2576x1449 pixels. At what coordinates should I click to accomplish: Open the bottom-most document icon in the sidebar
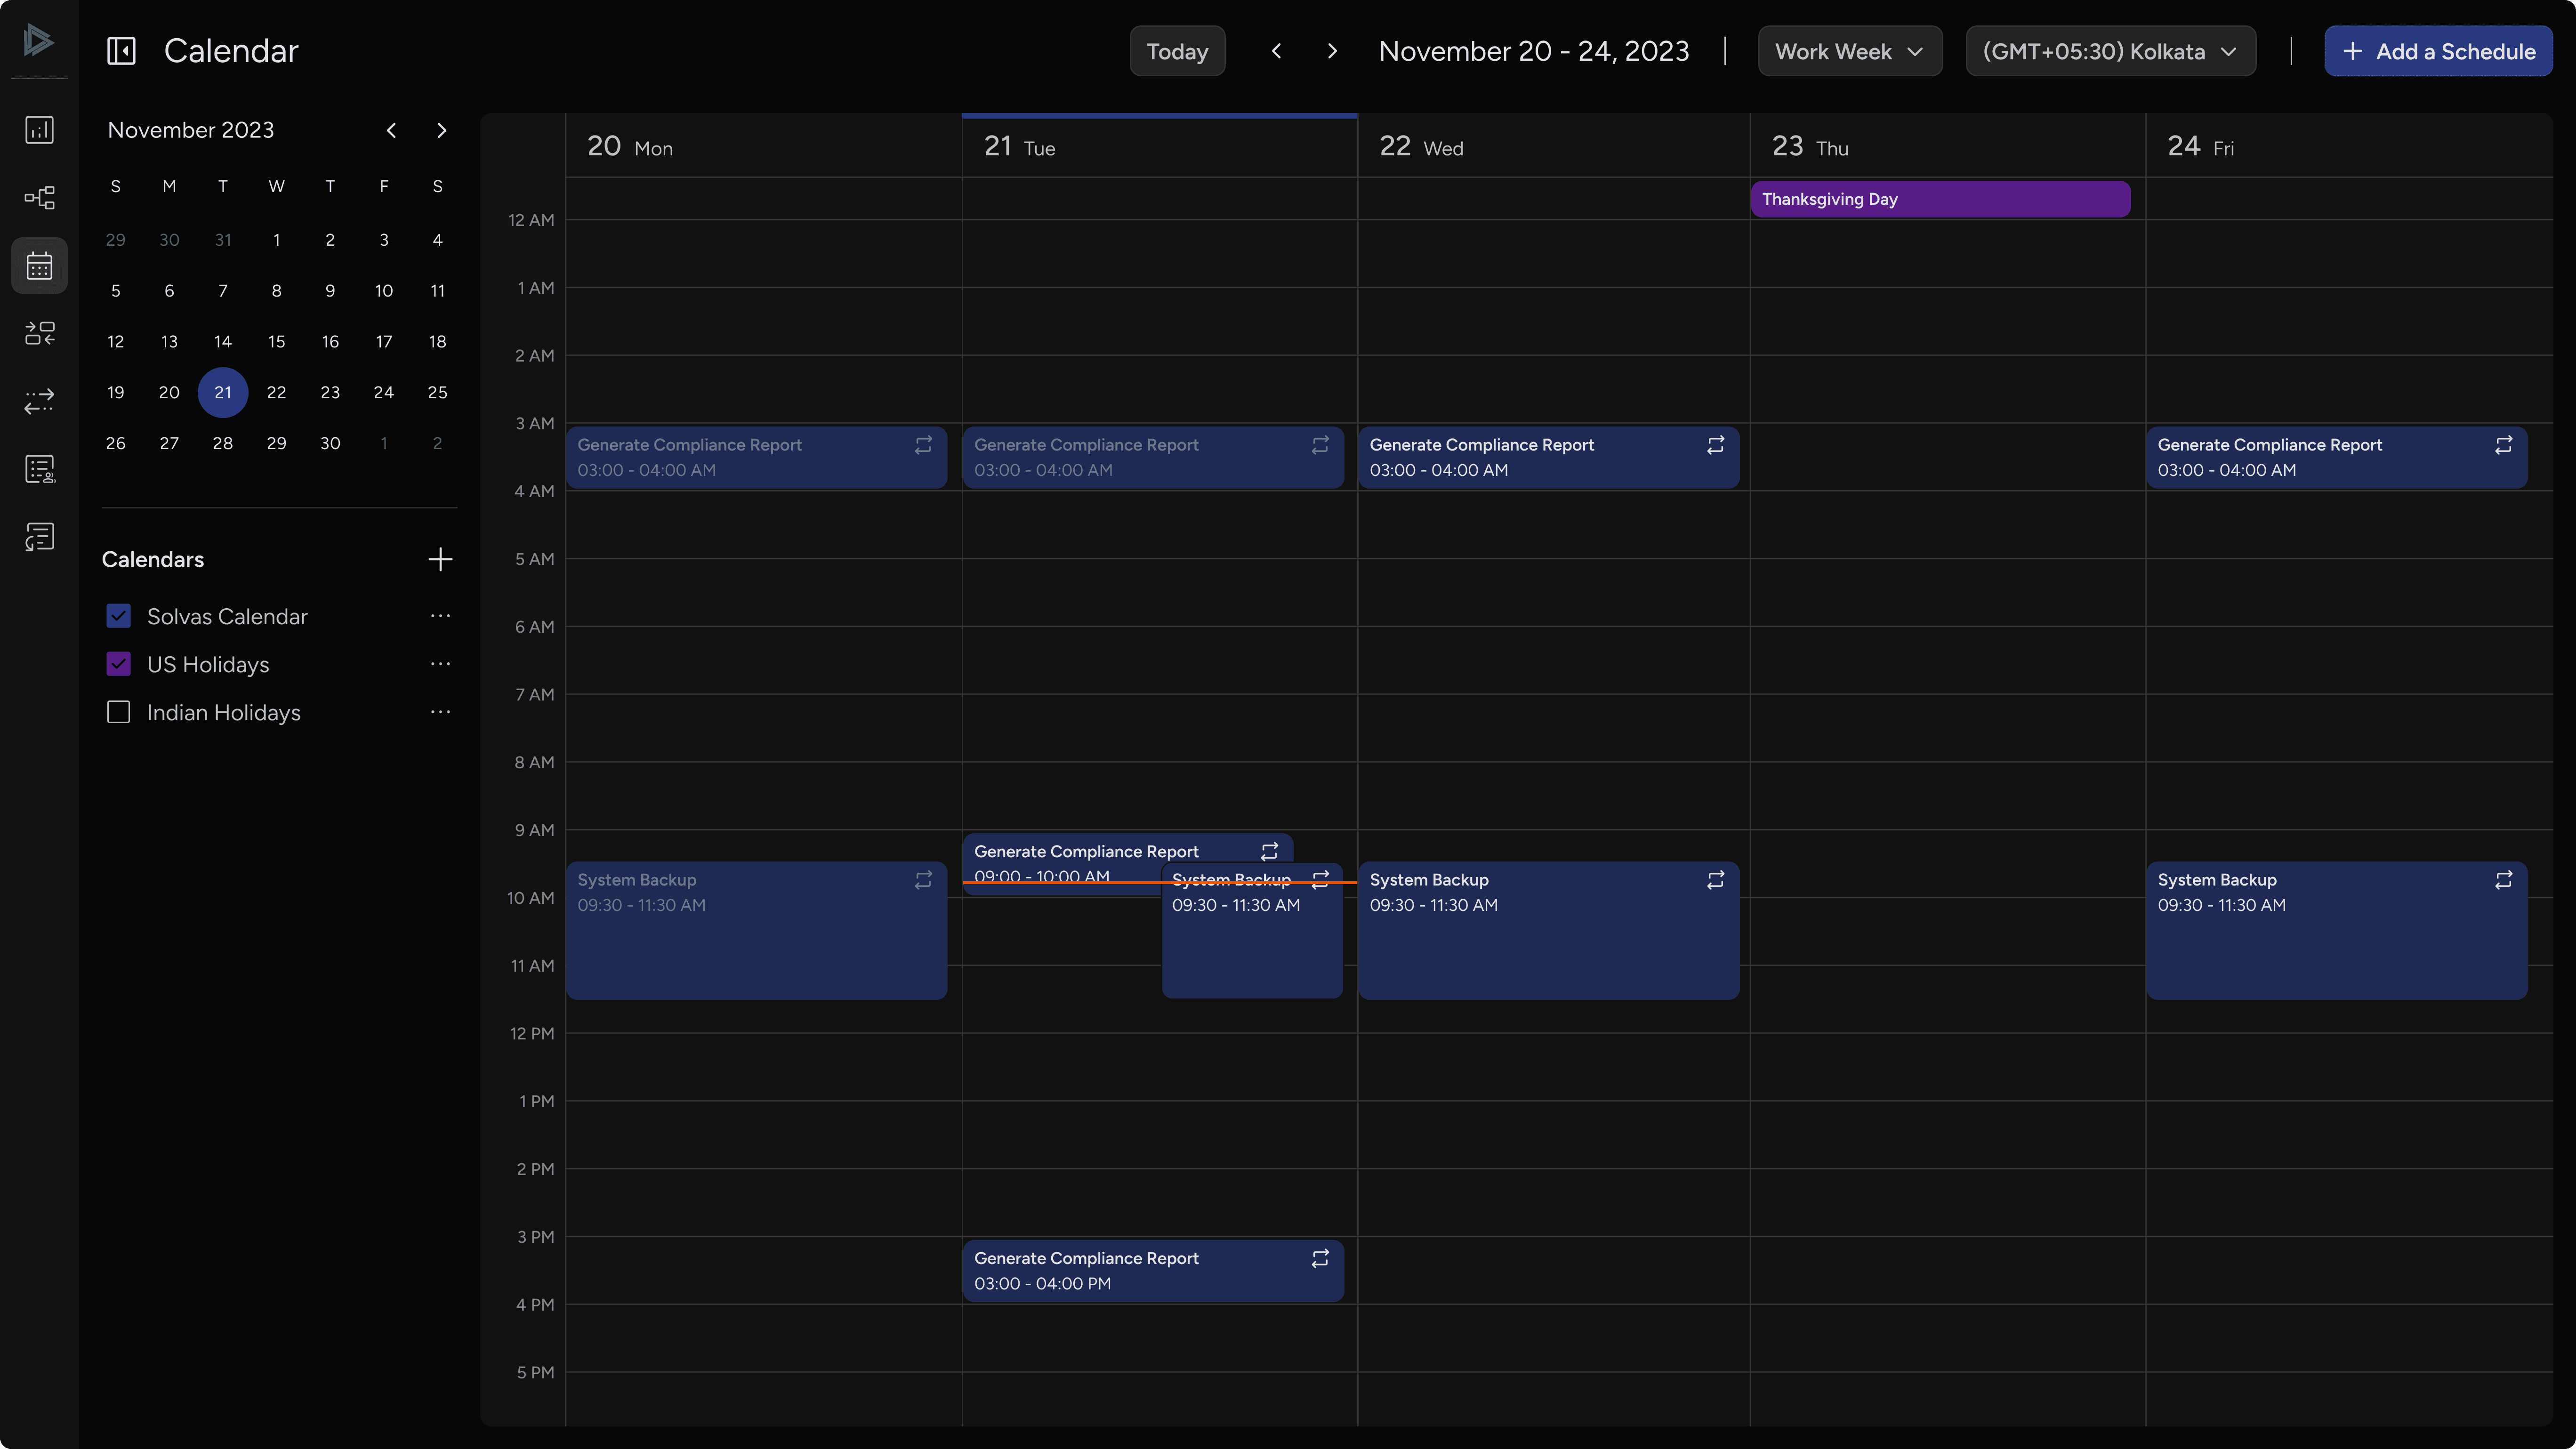point(40,537)
